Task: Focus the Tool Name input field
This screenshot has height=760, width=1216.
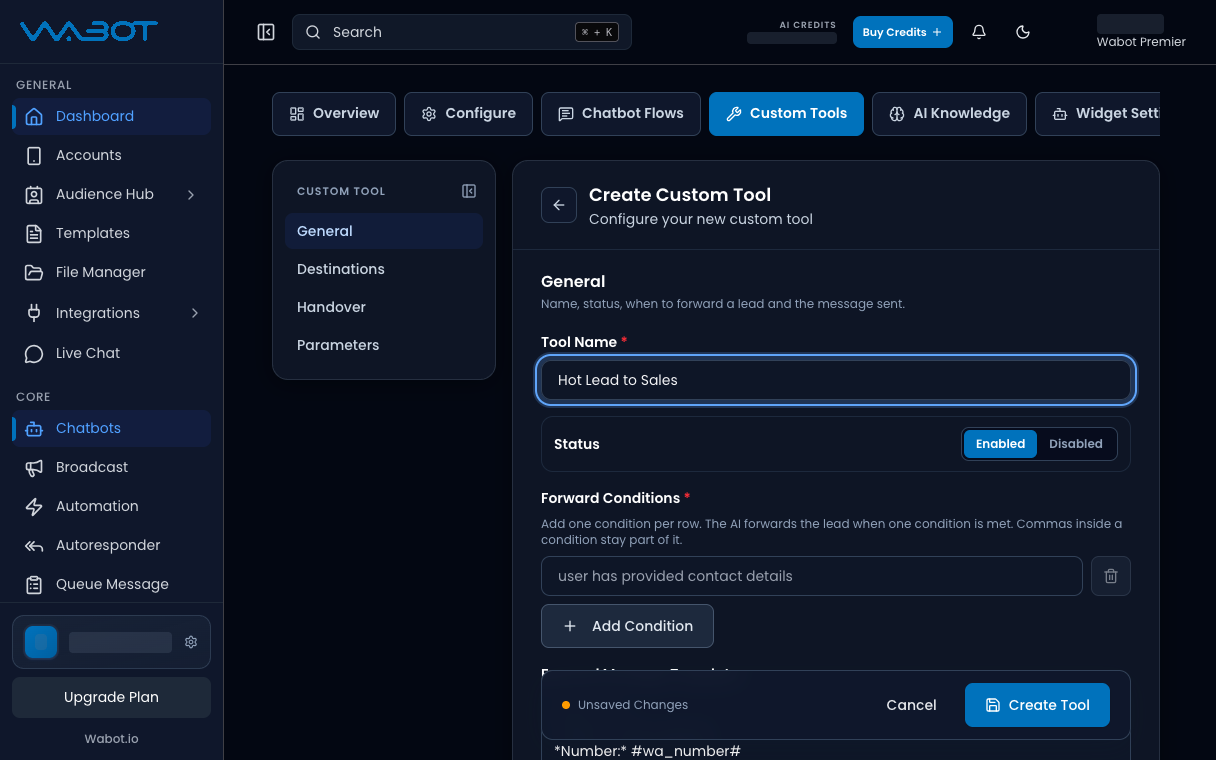Action: tap(836, 380)
